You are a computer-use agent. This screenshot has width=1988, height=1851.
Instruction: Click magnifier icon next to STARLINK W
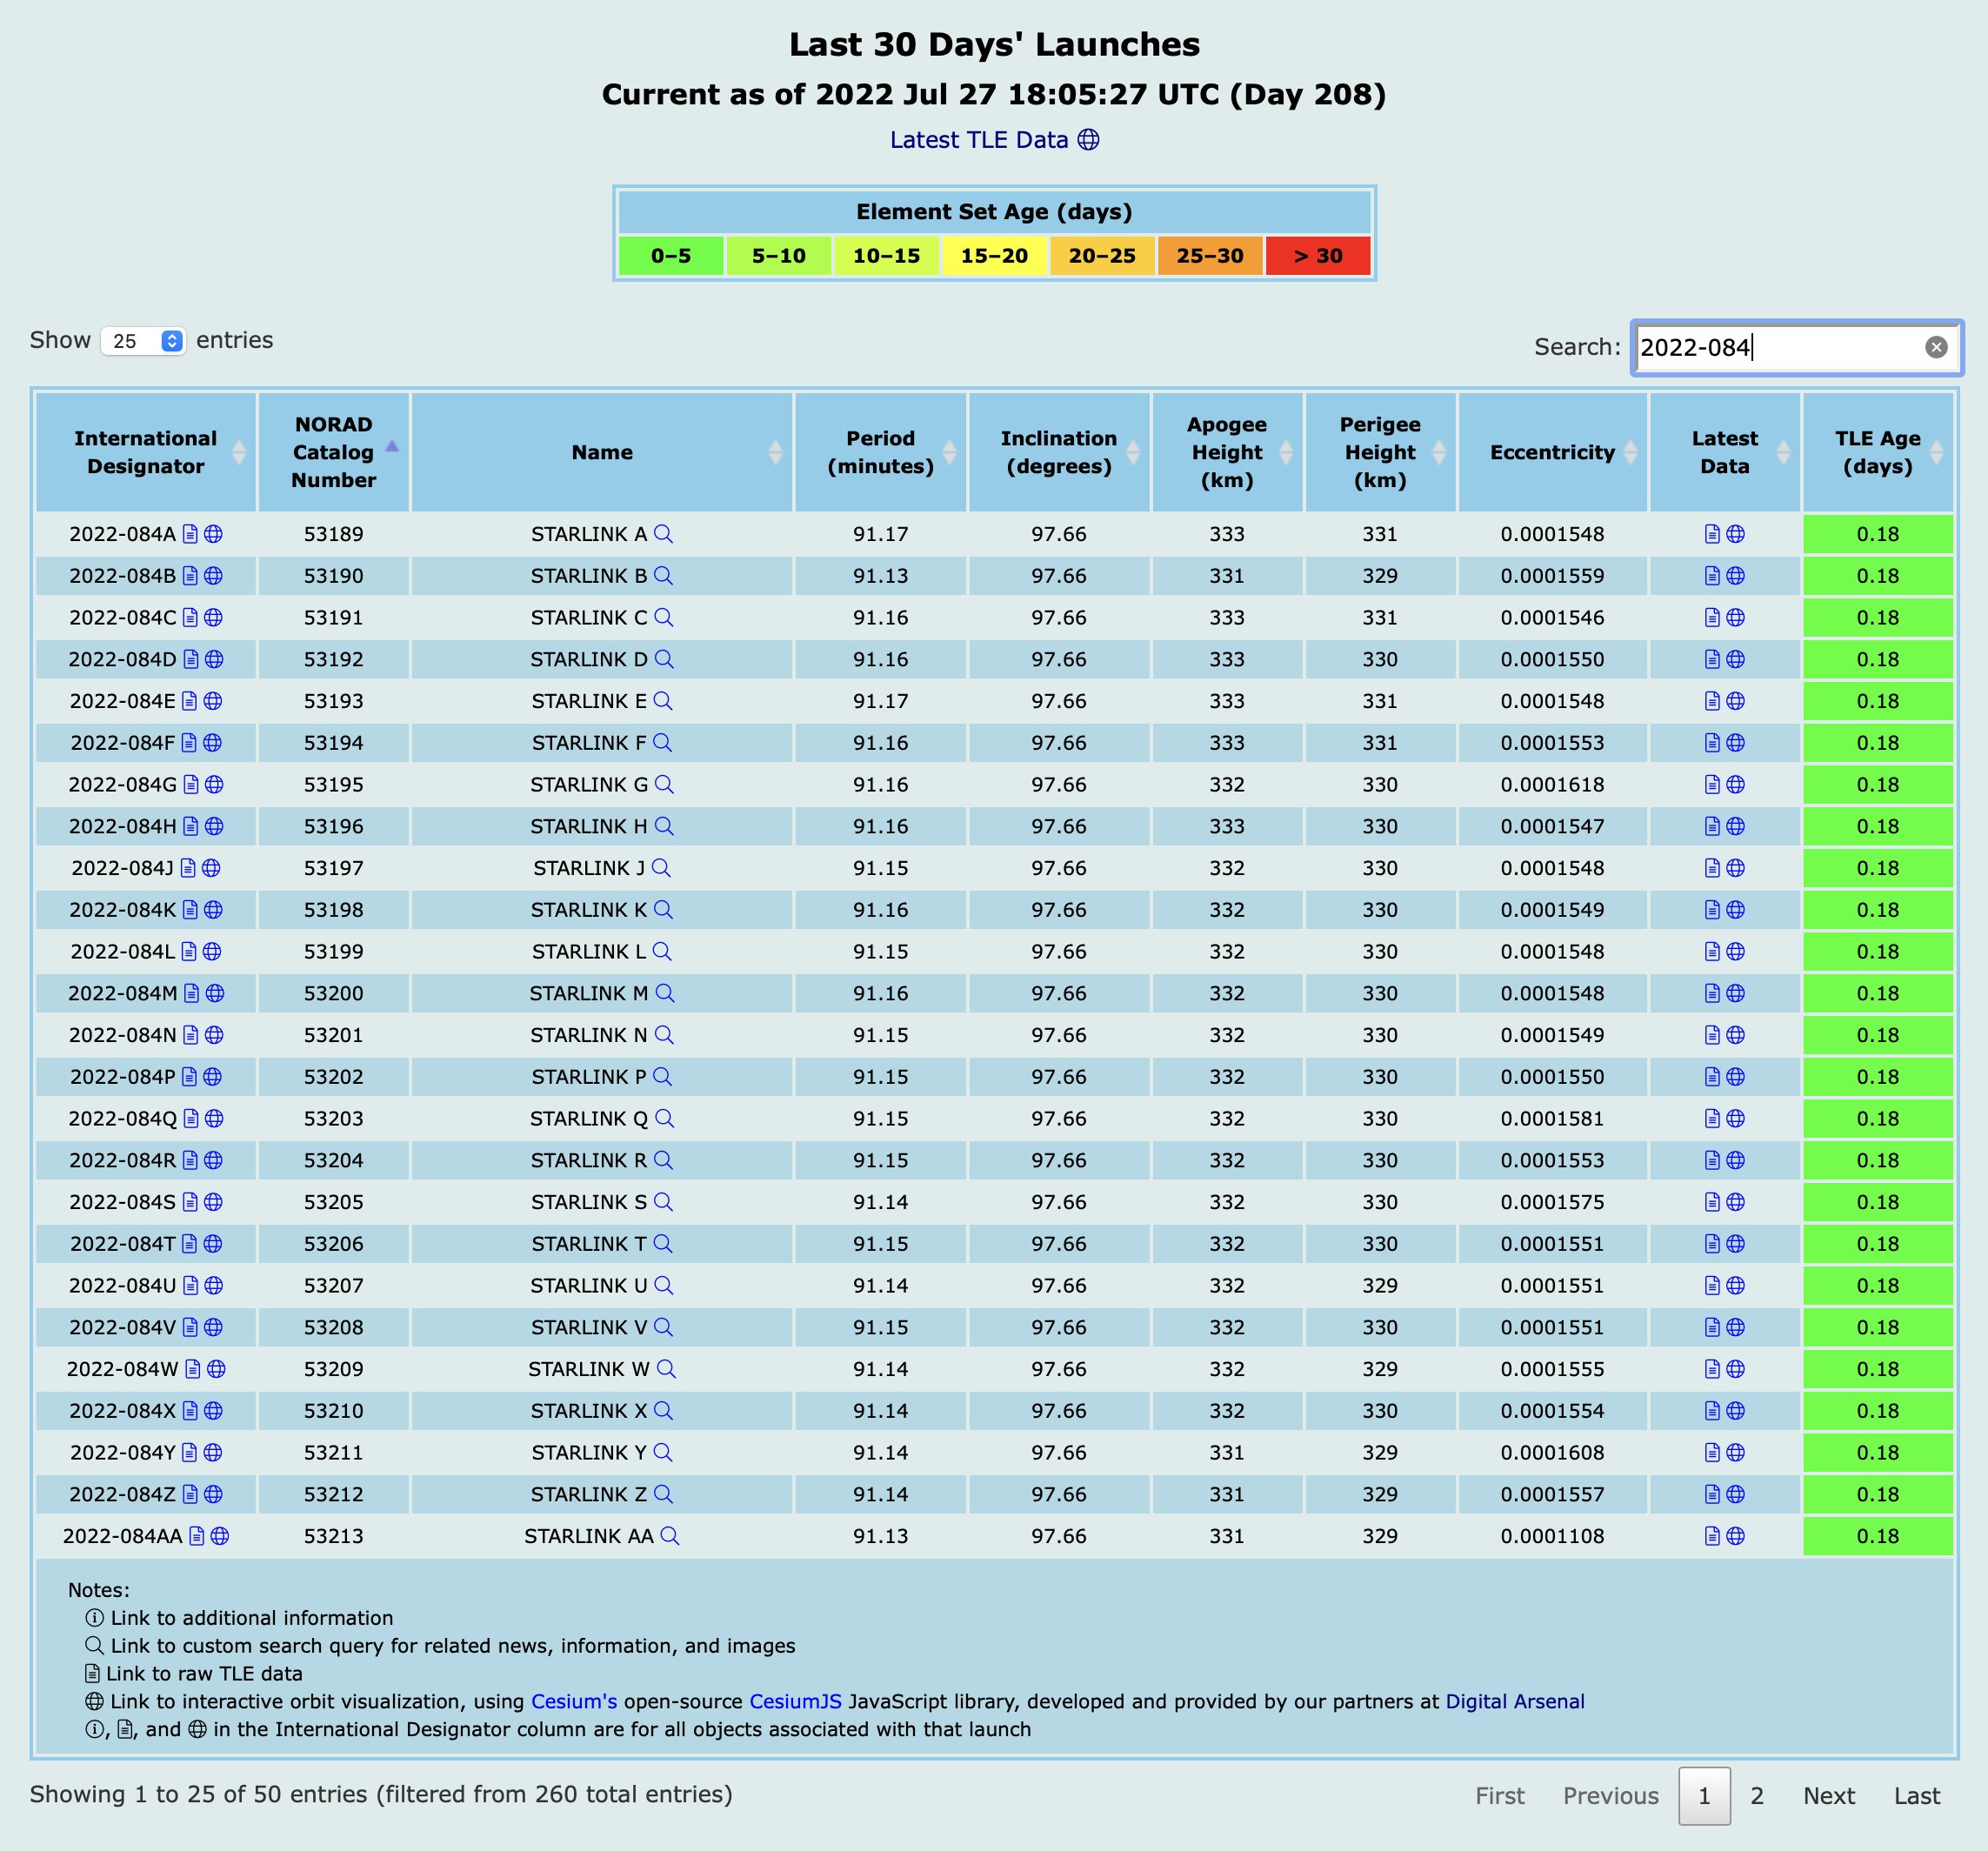(666, 1369)
